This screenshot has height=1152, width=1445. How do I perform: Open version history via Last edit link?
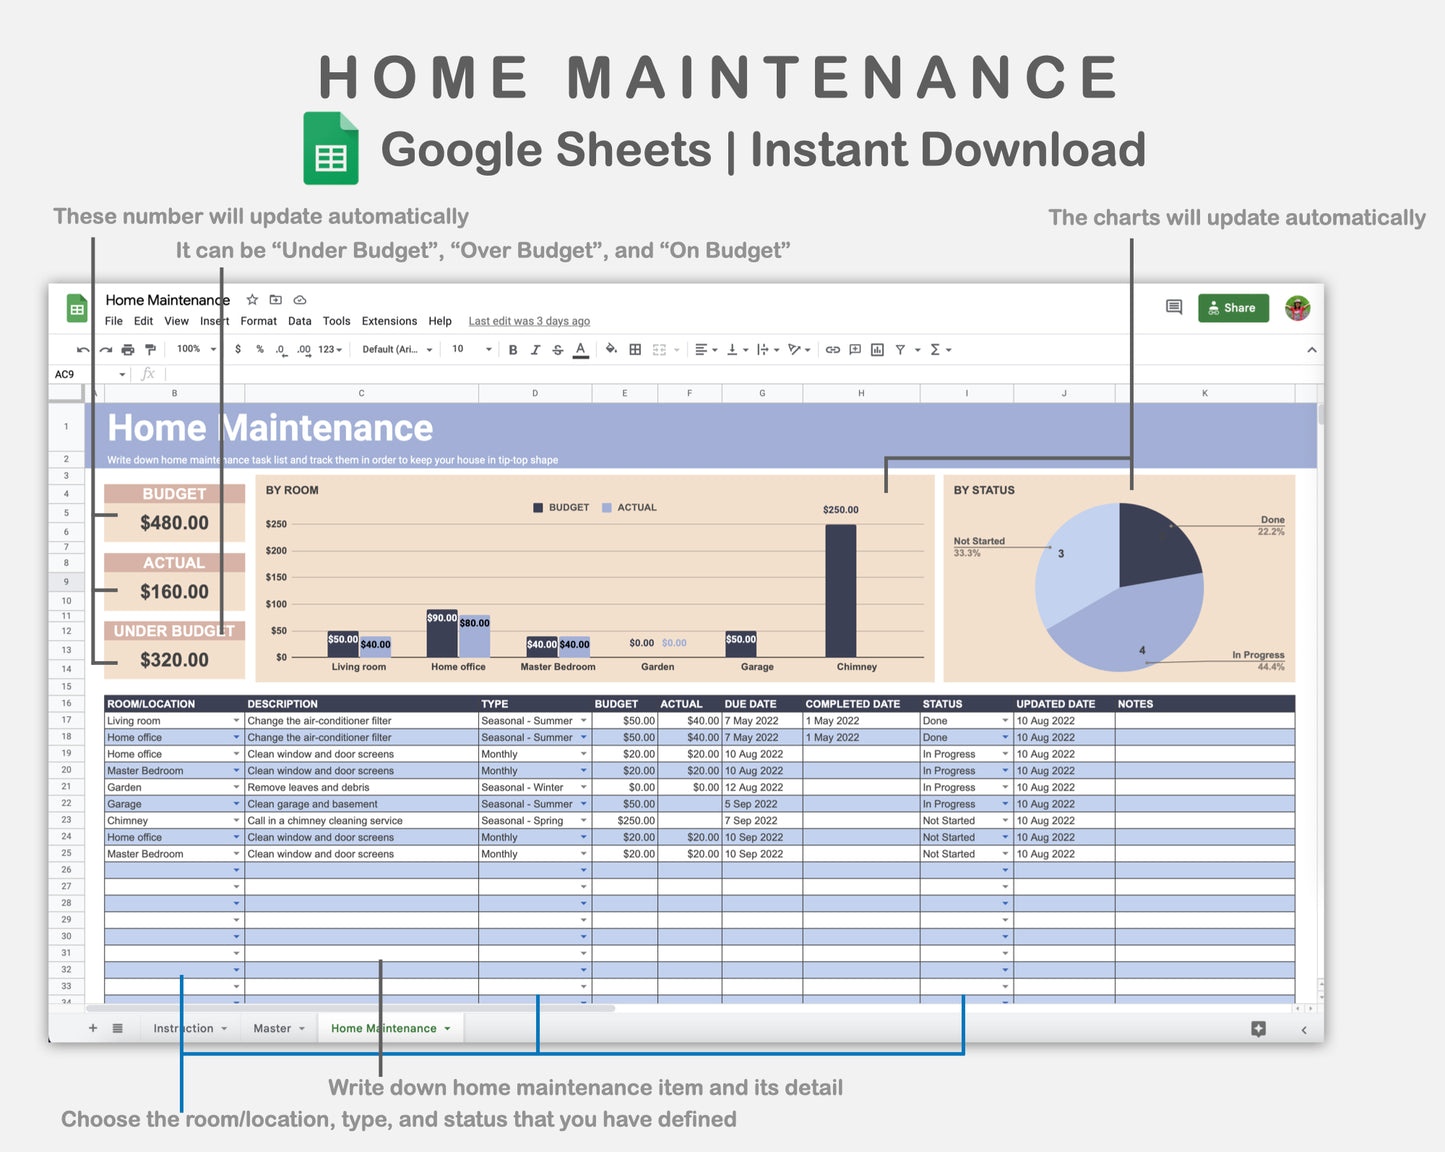pos(529,321)
